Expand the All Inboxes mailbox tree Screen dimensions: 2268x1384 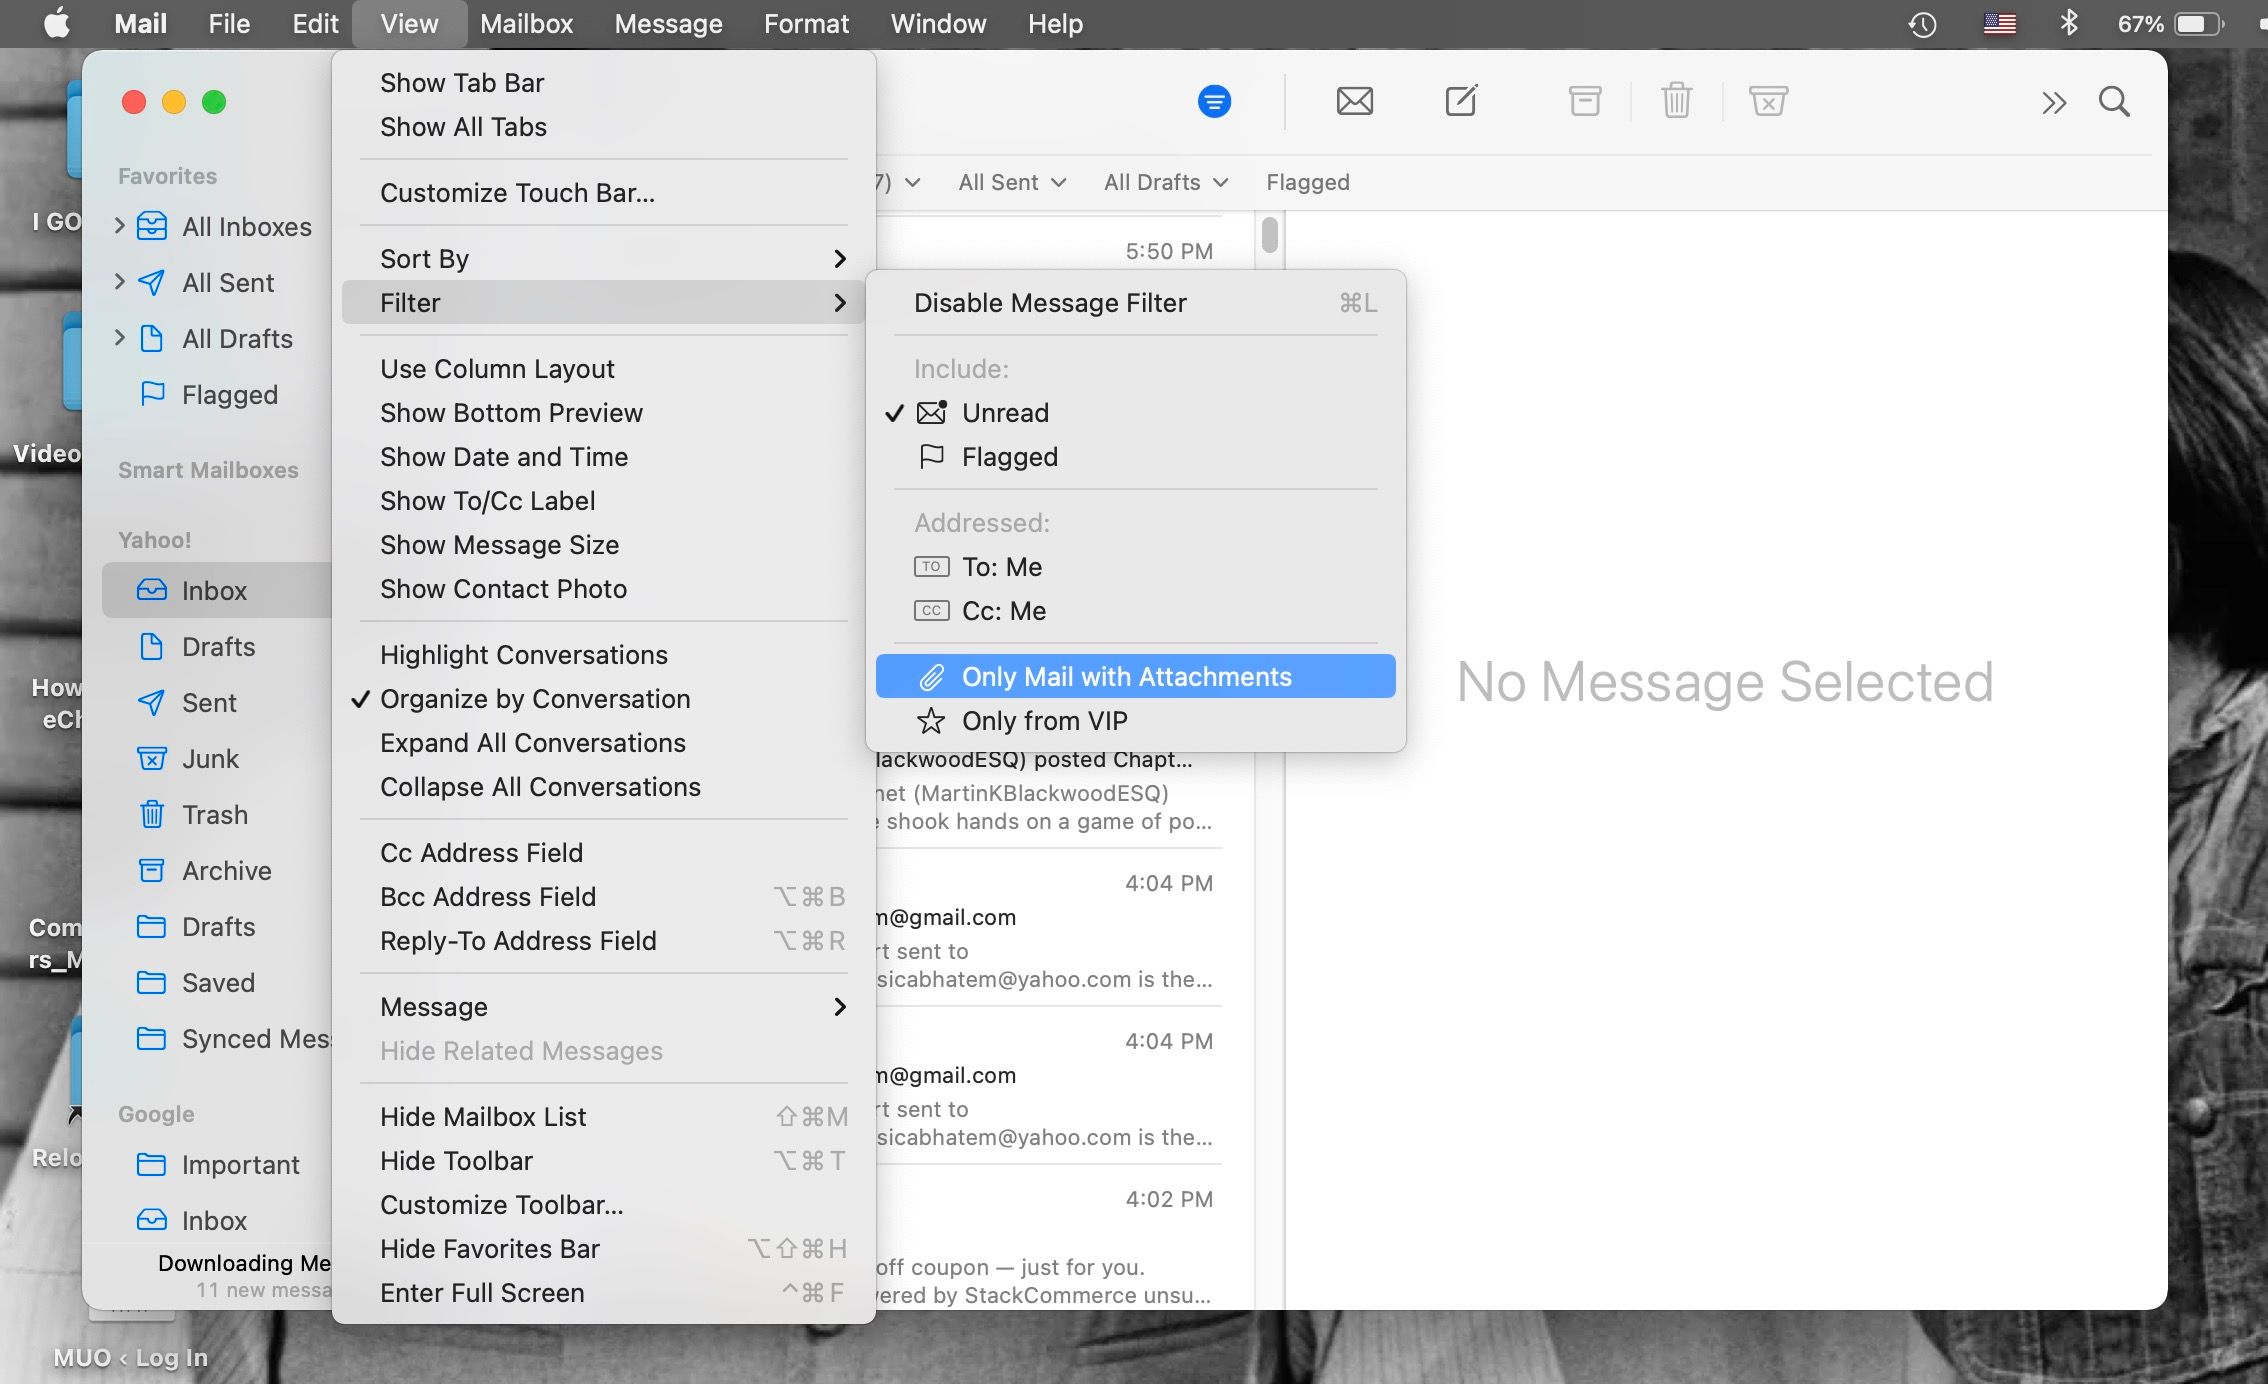click(x=120, y=226)
